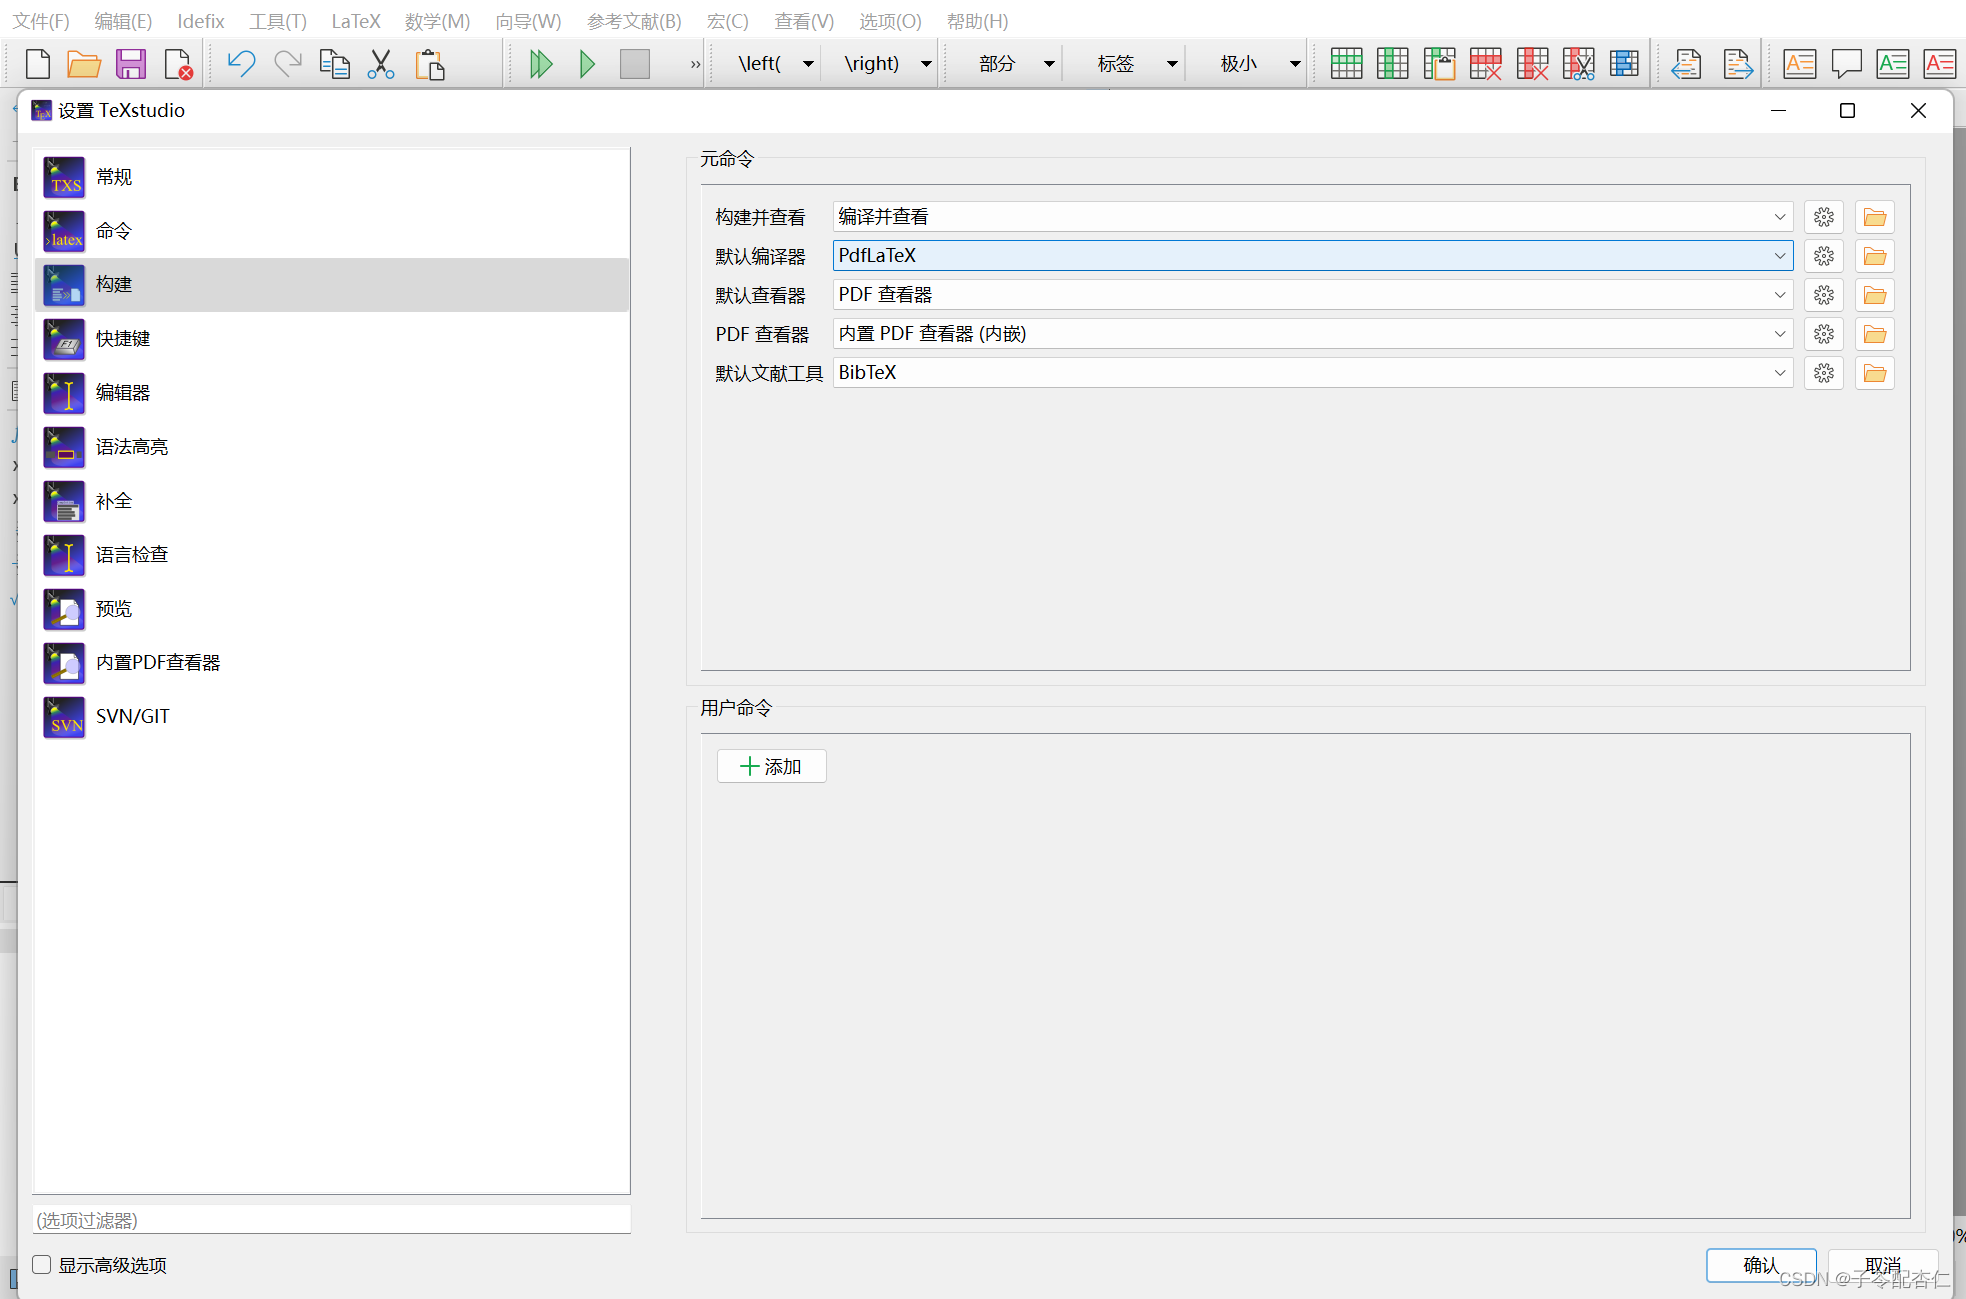1966x1299 pixels.
Task: Click the Paste clipboard icon
Action: [x=430, y=64]
